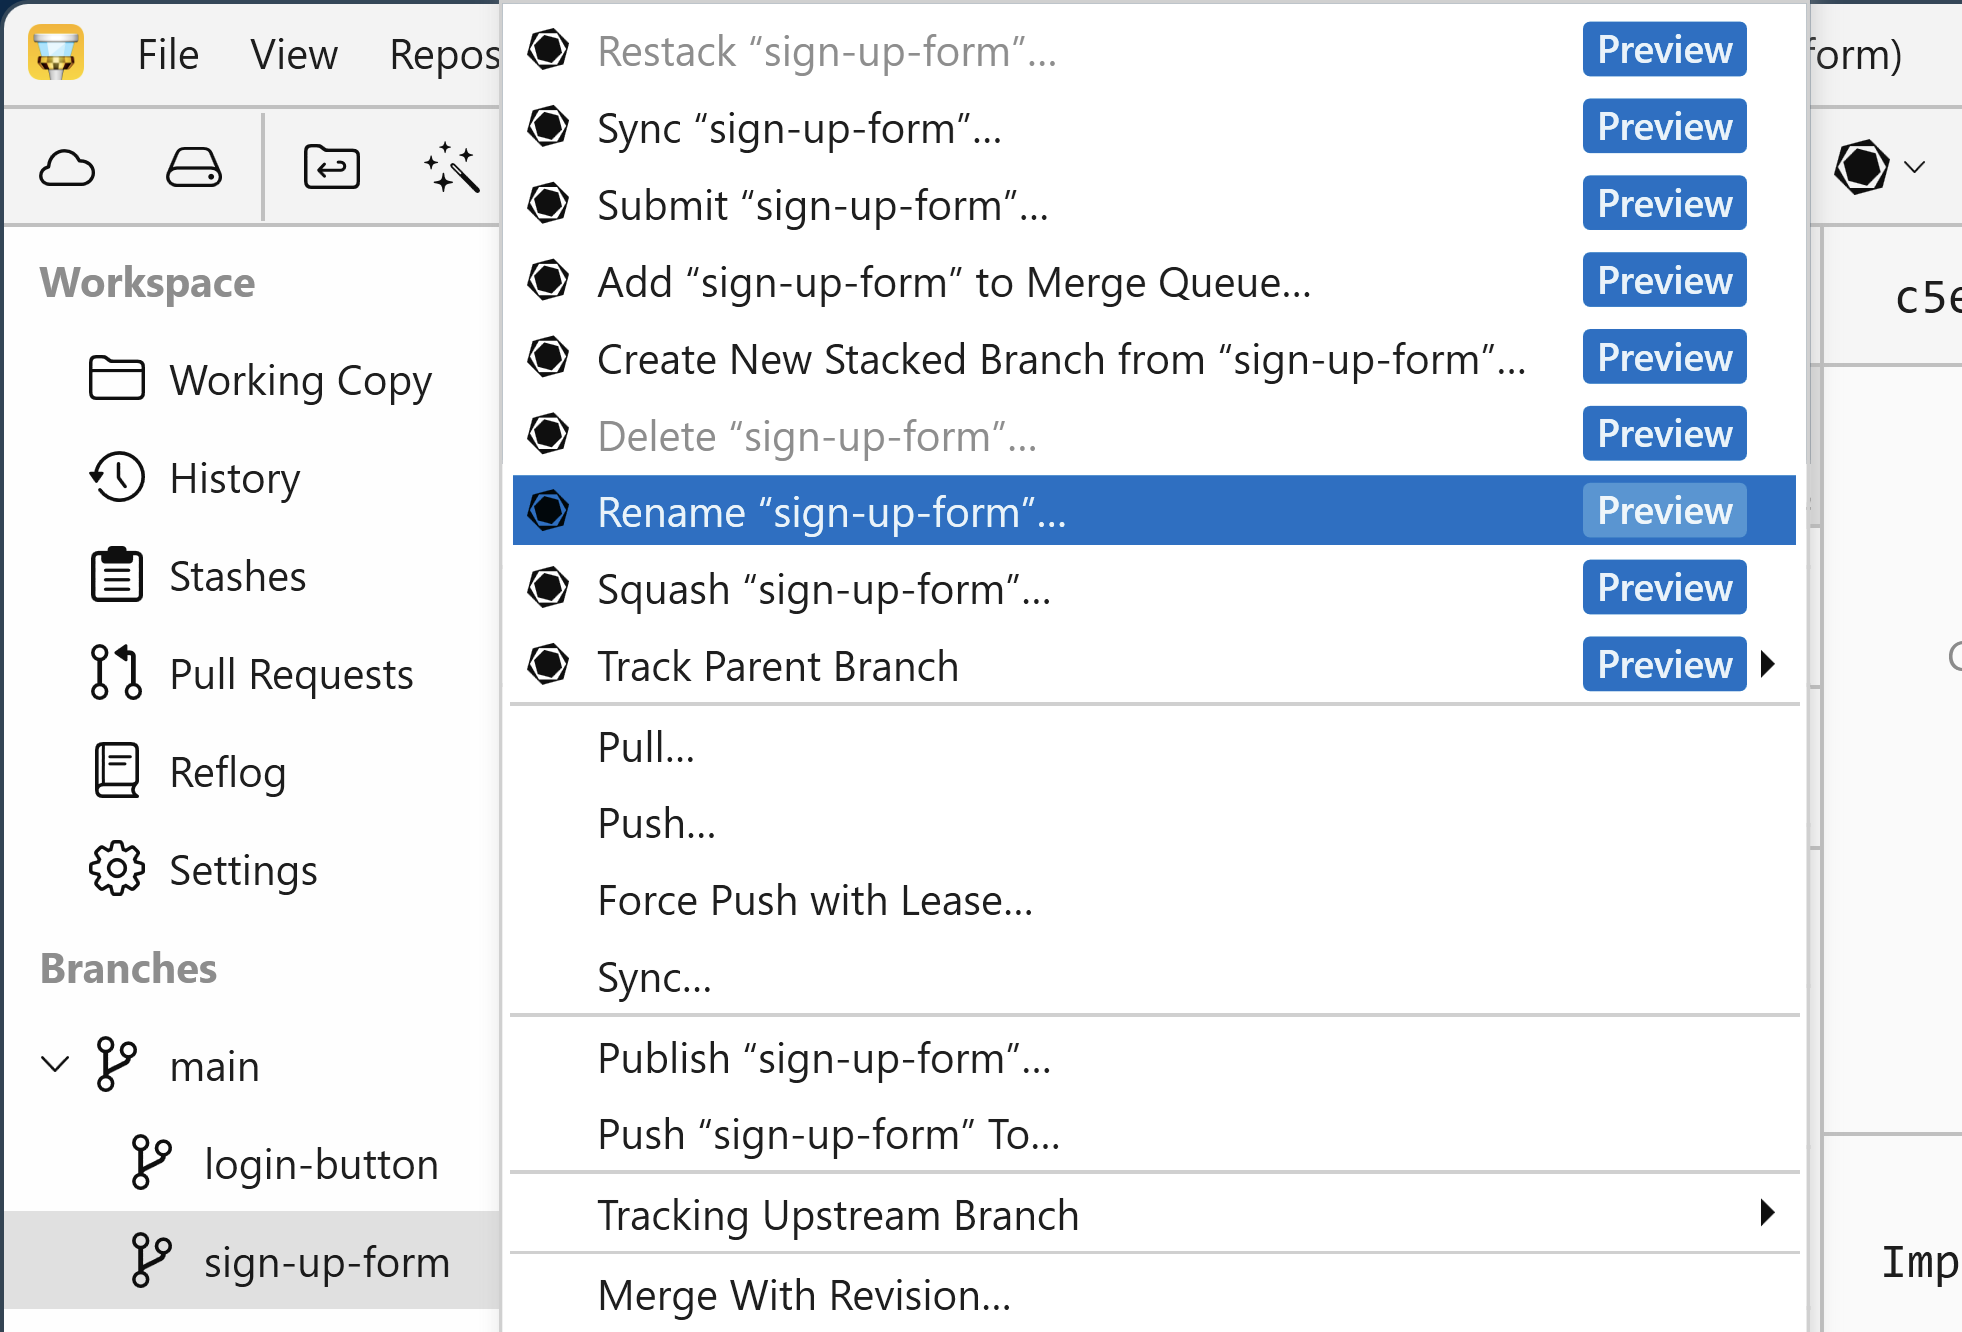Open the History panel
Image resolution: width=1962 pixels, height=1332 pixels.
(234, 478)
